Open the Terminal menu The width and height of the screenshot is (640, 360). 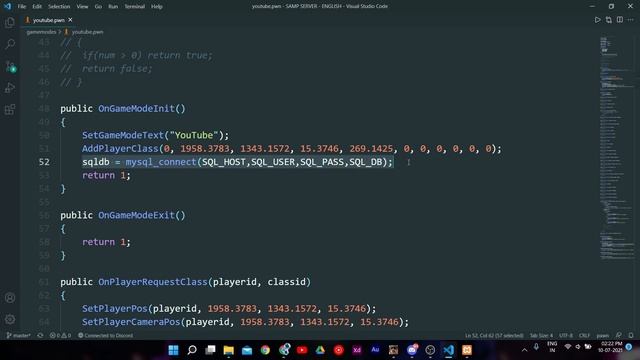(134, 6)
